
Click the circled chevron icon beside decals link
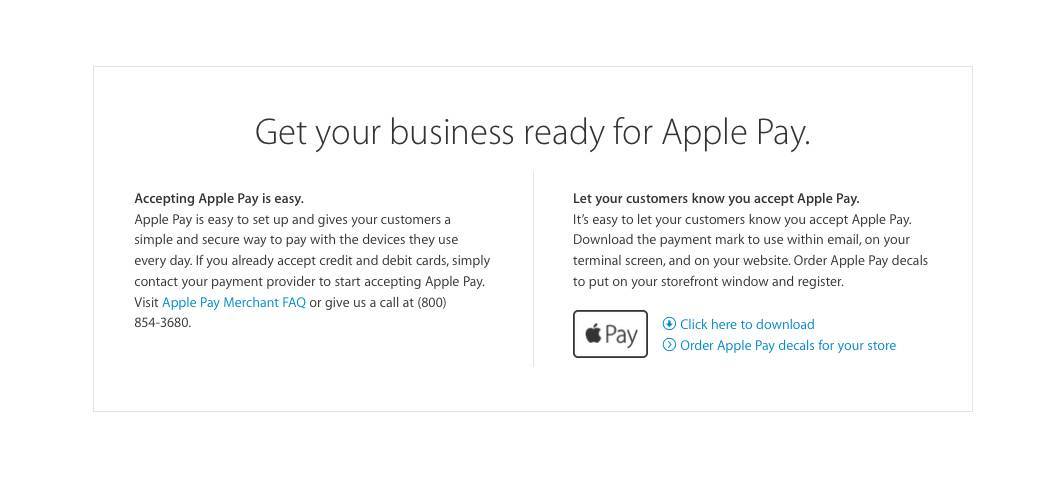click(669, 345)
